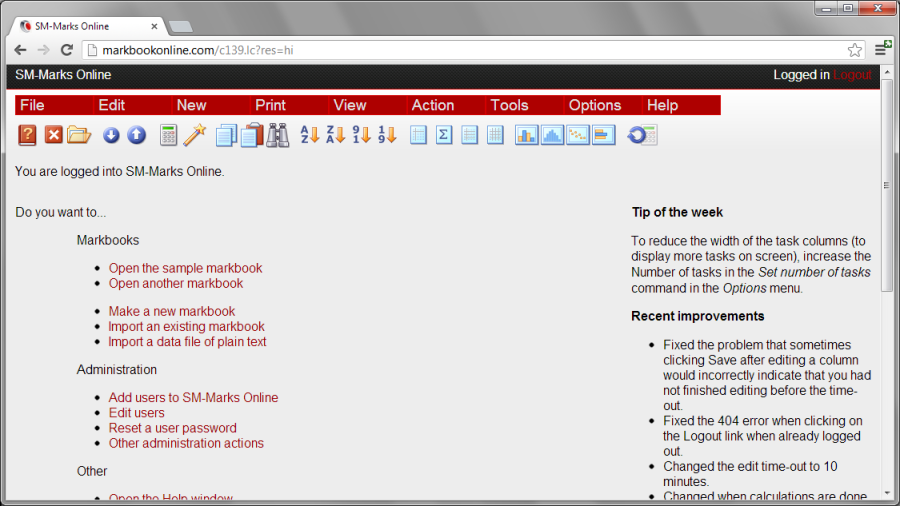Screen dimensions: 900x506
Task: Click the red help book icon
Action: pos(27,135)
